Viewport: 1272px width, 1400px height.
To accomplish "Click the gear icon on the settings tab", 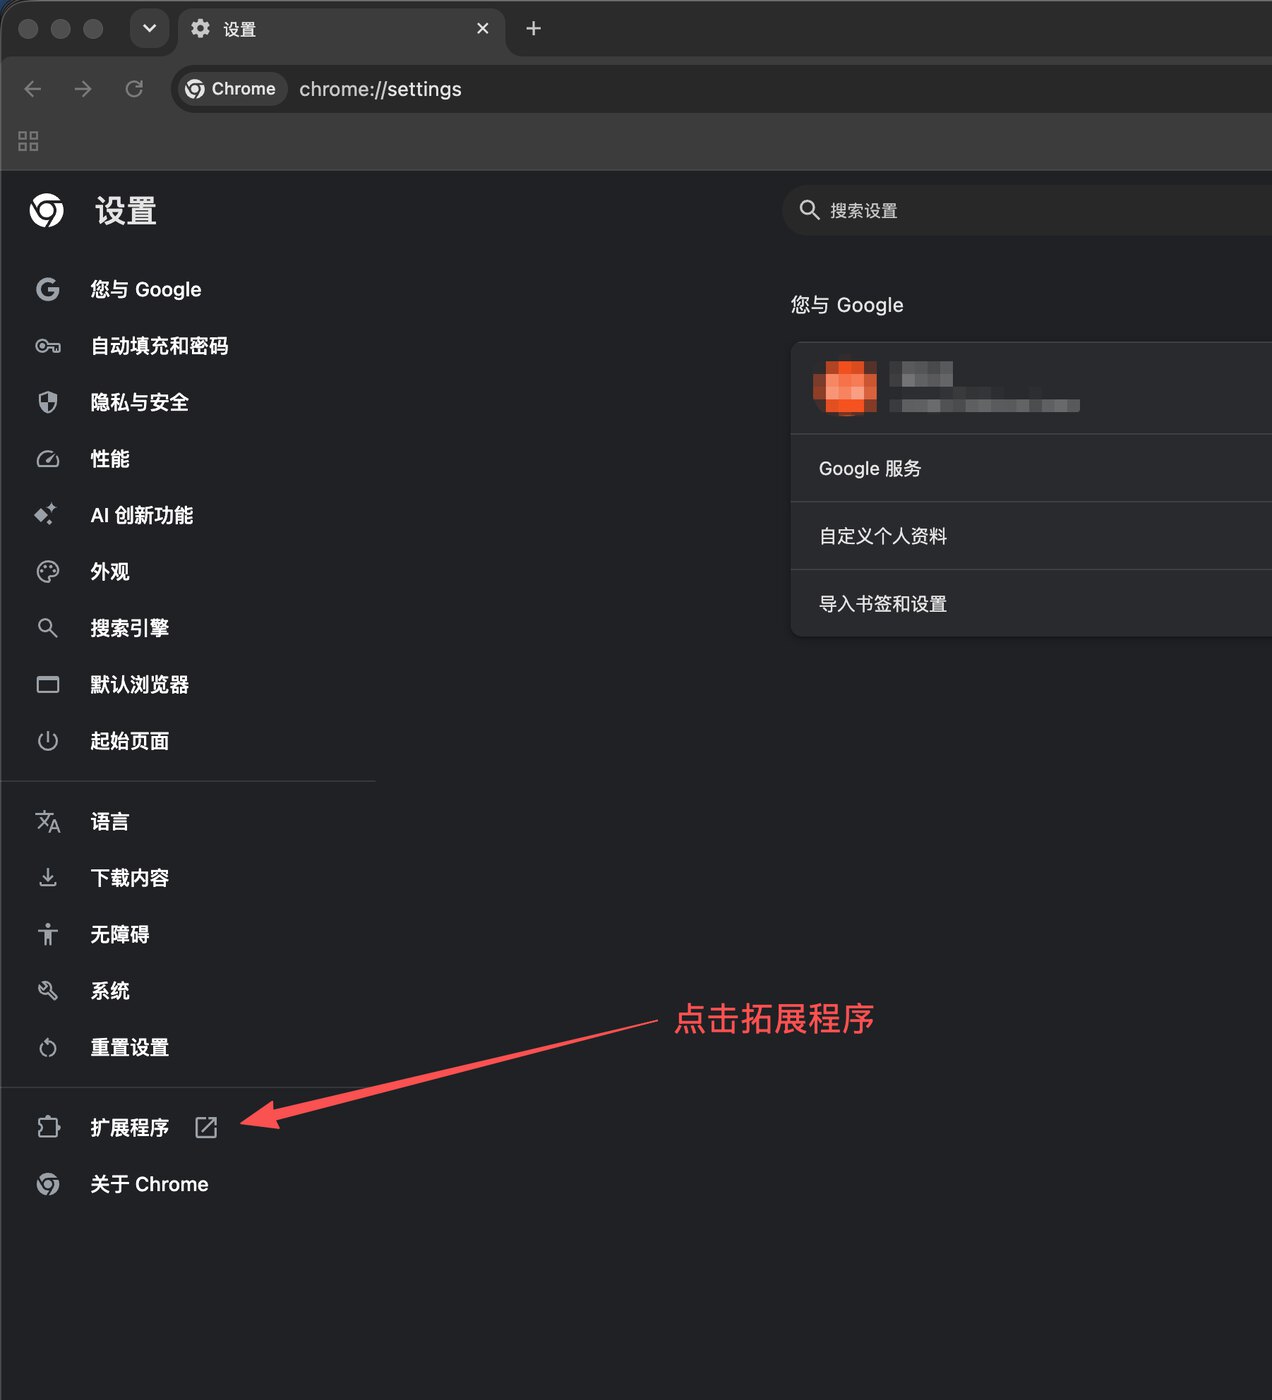I will [x=200, y=28].
